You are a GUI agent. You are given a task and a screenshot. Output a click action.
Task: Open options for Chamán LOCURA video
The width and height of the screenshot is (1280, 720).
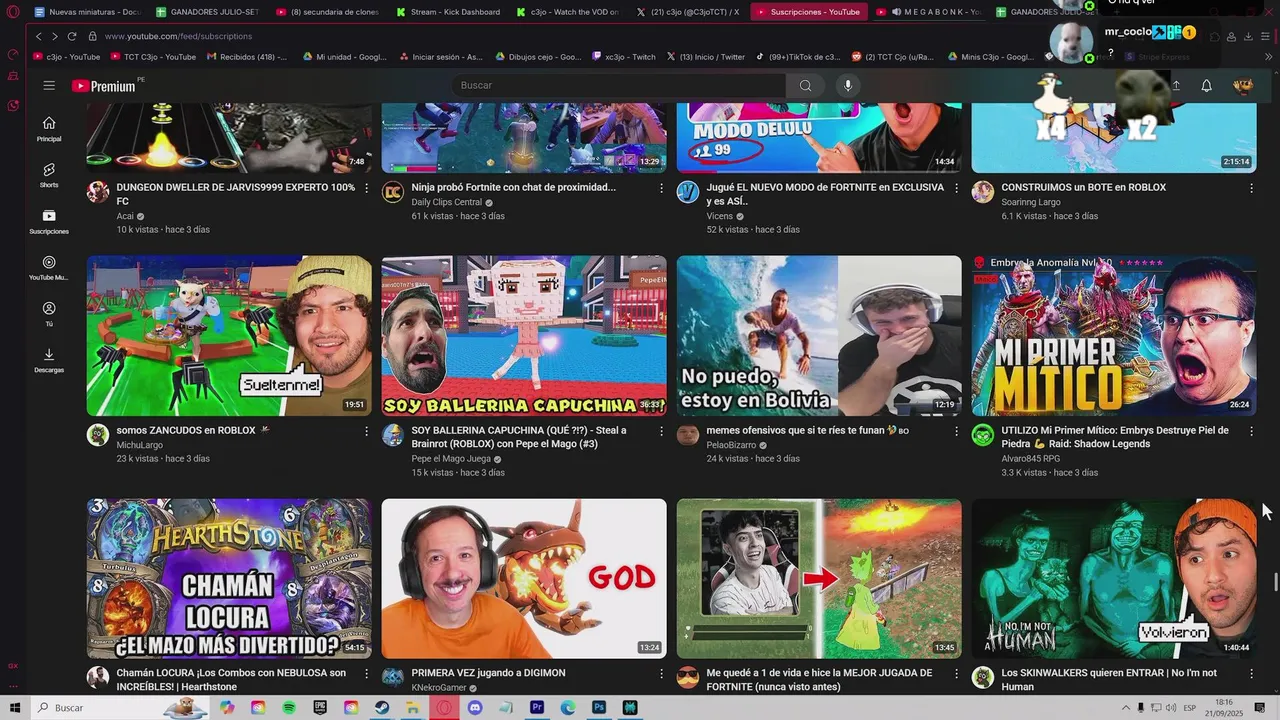tap(366, 674)
